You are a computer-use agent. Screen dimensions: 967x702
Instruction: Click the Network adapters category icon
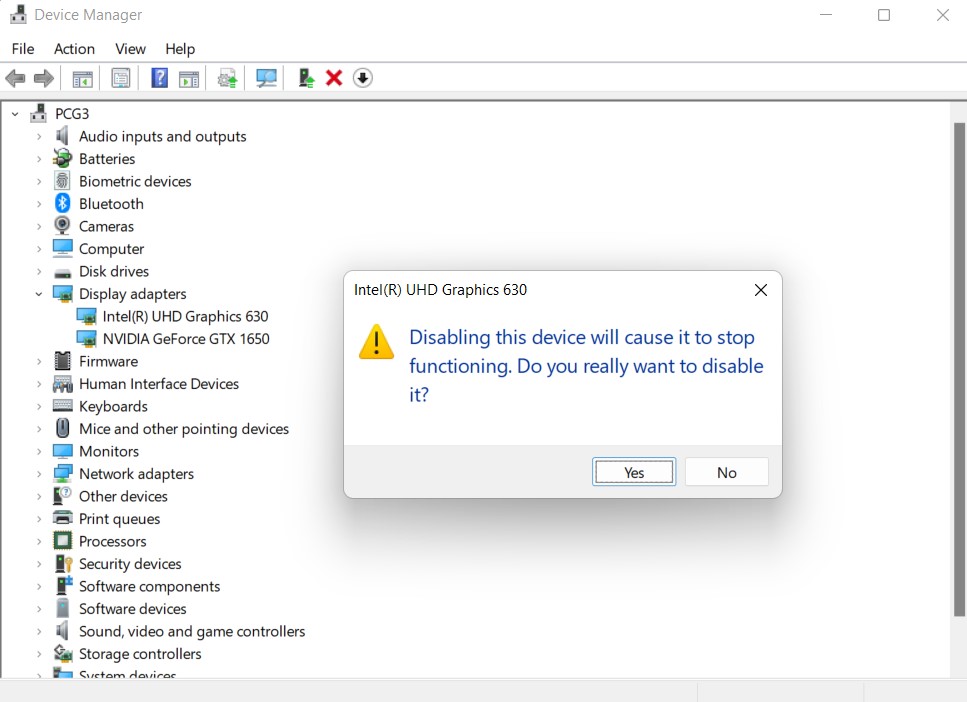[62, 474]
